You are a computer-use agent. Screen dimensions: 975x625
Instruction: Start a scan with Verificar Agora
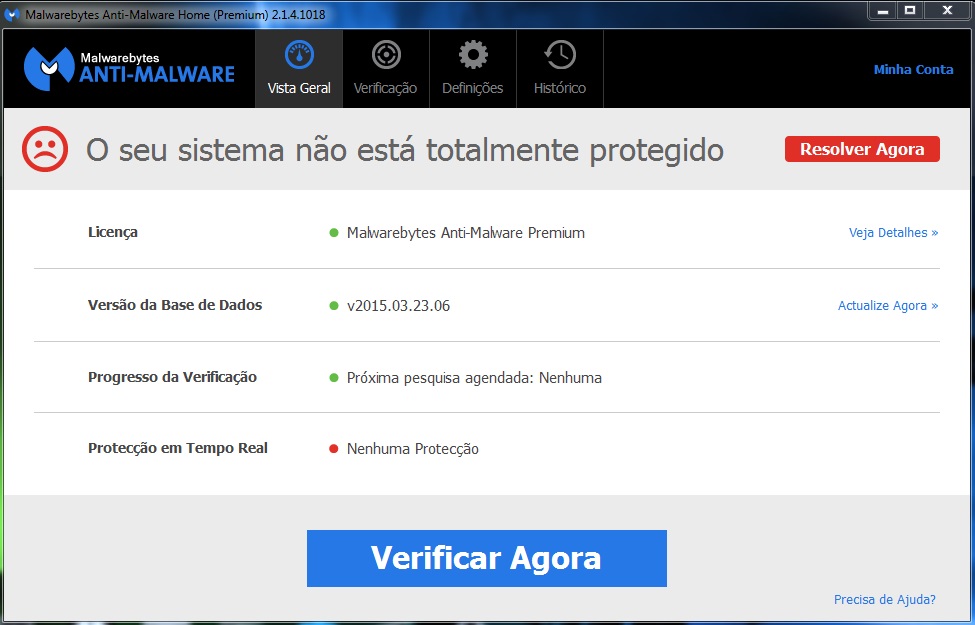[x=487, y=558]
